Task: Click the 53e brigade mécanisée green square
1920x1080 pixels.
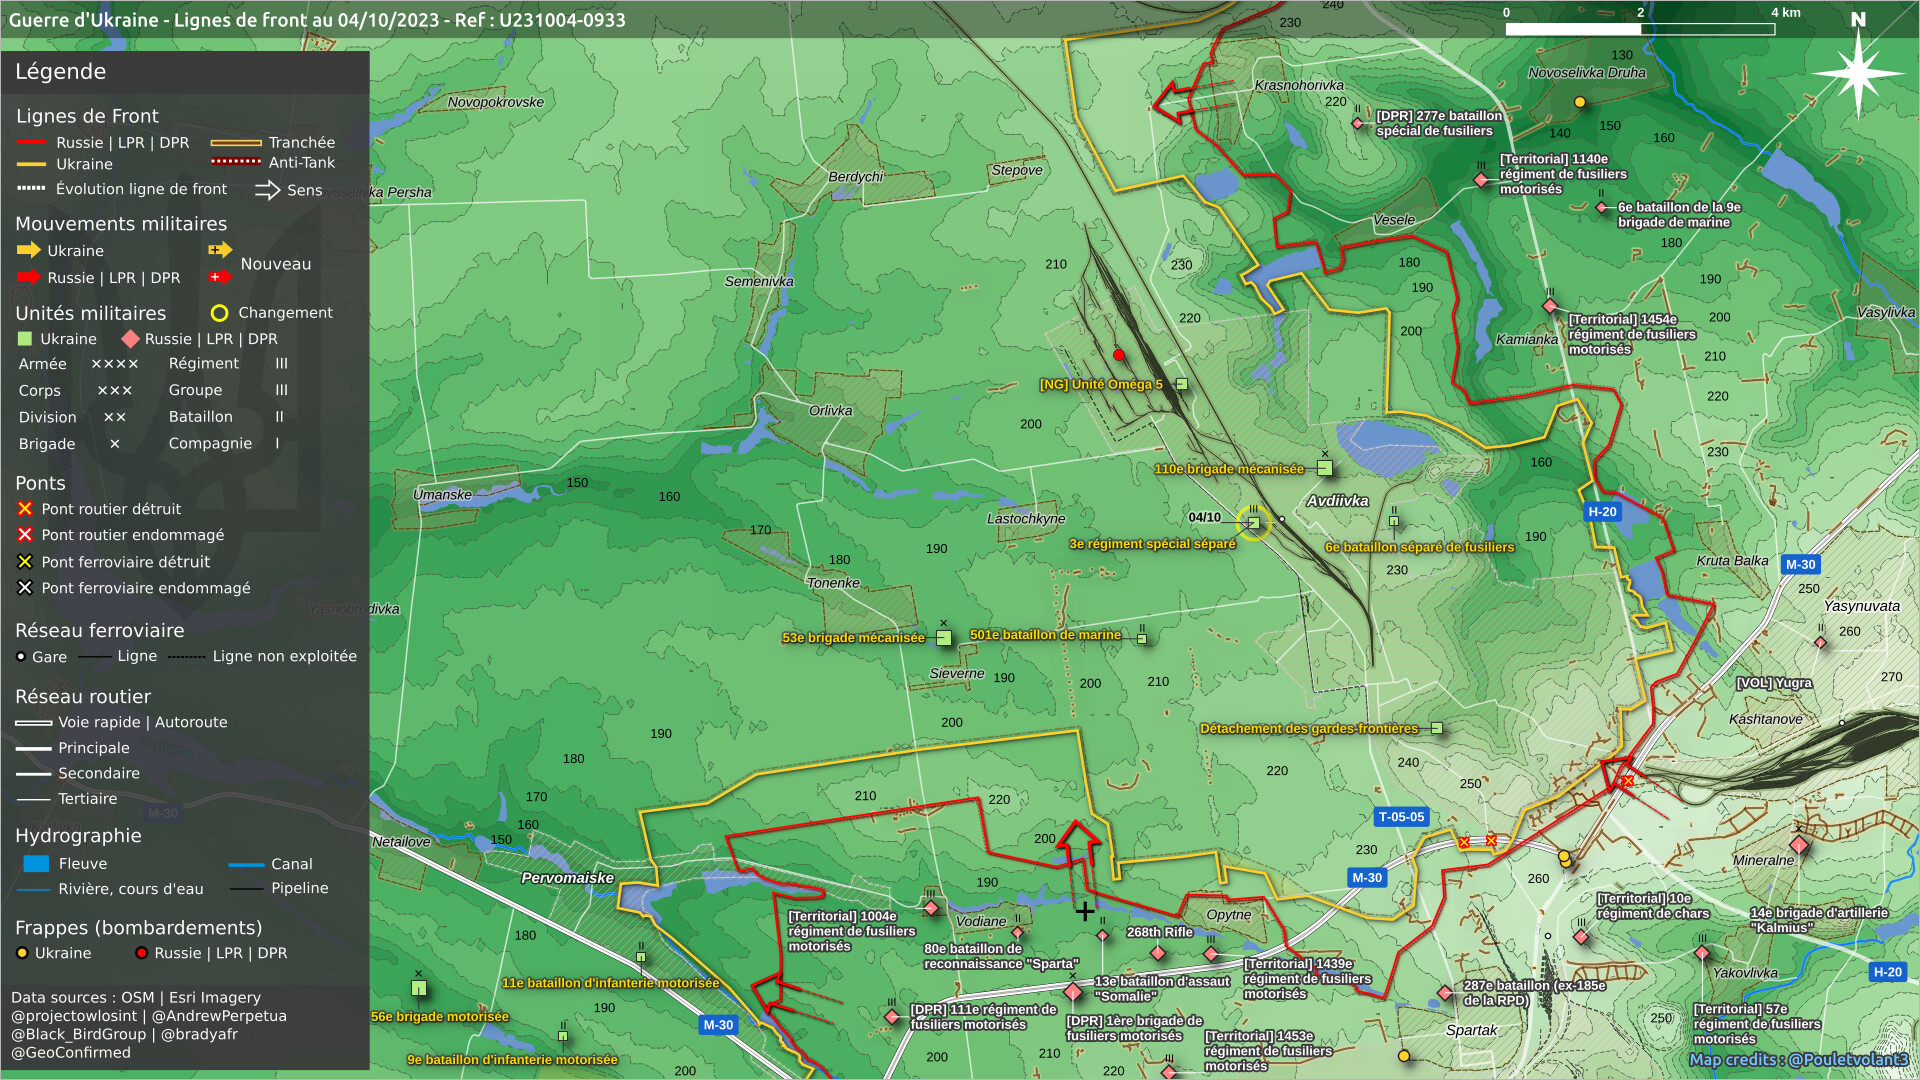Action: [943, 638]
